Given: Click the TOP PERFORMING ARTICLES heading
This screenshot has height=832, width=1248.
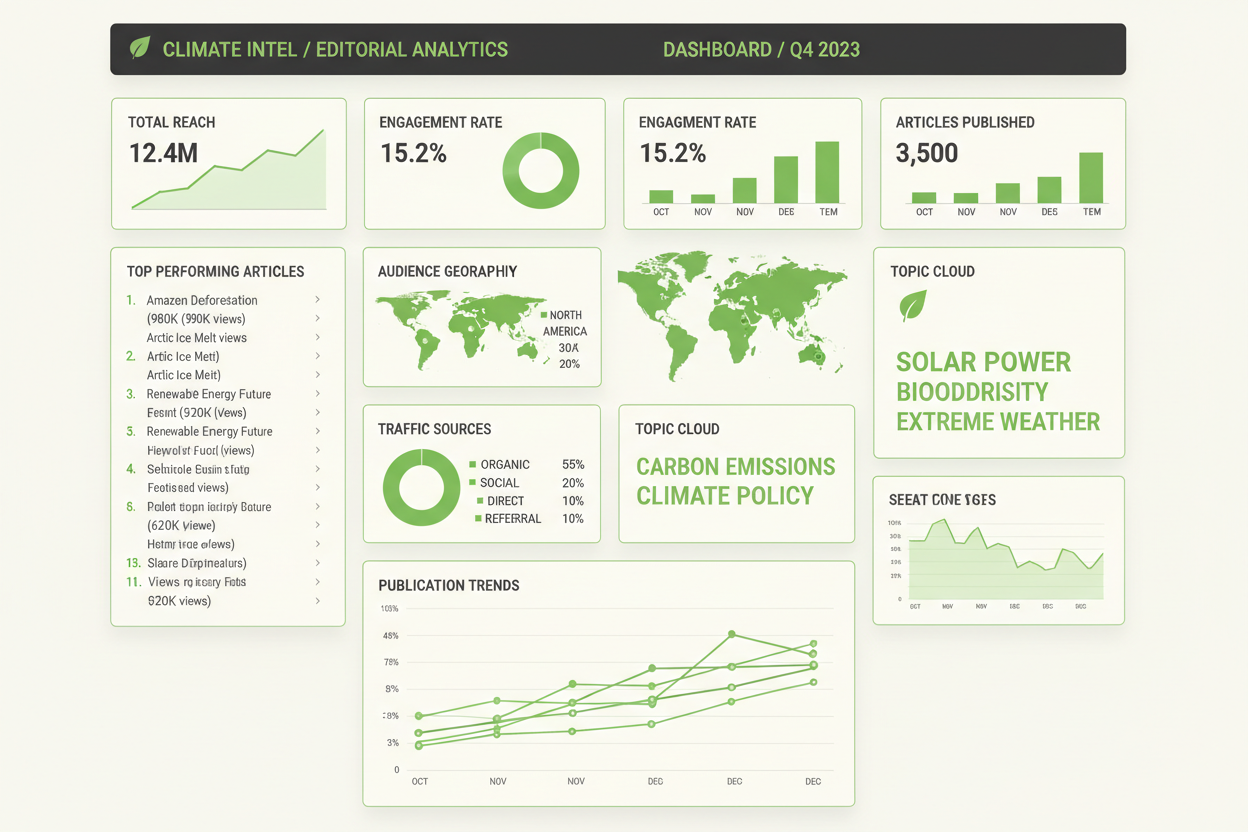Looking at the screenshot, I should coord(216,271).
